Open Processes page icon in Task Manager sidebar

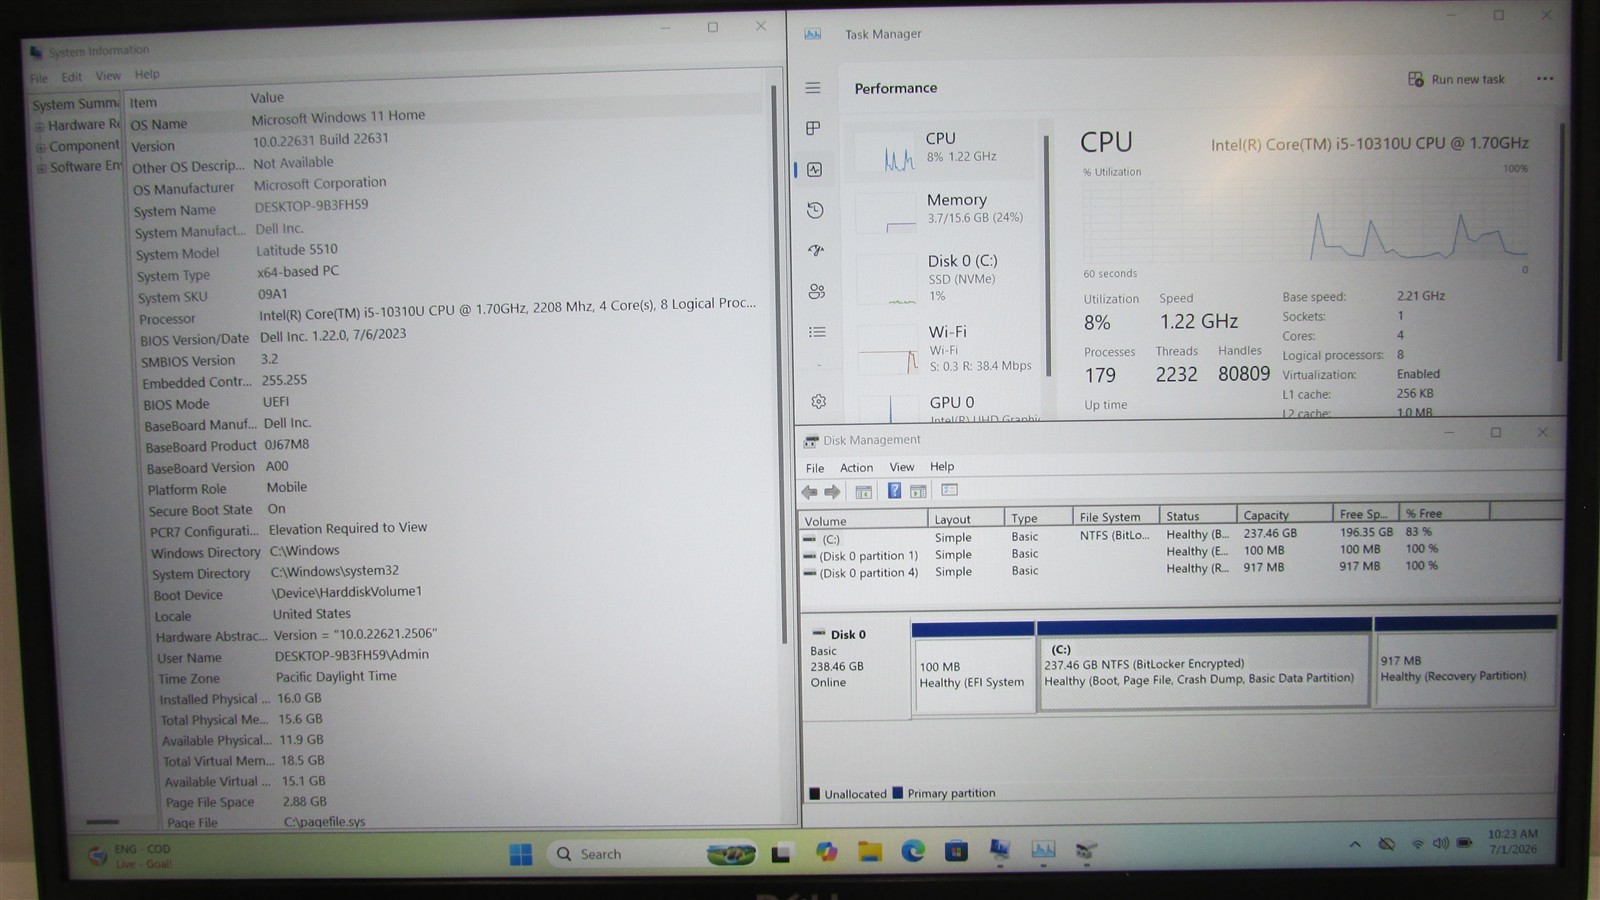pyautogui.click(x=813, y=128)
